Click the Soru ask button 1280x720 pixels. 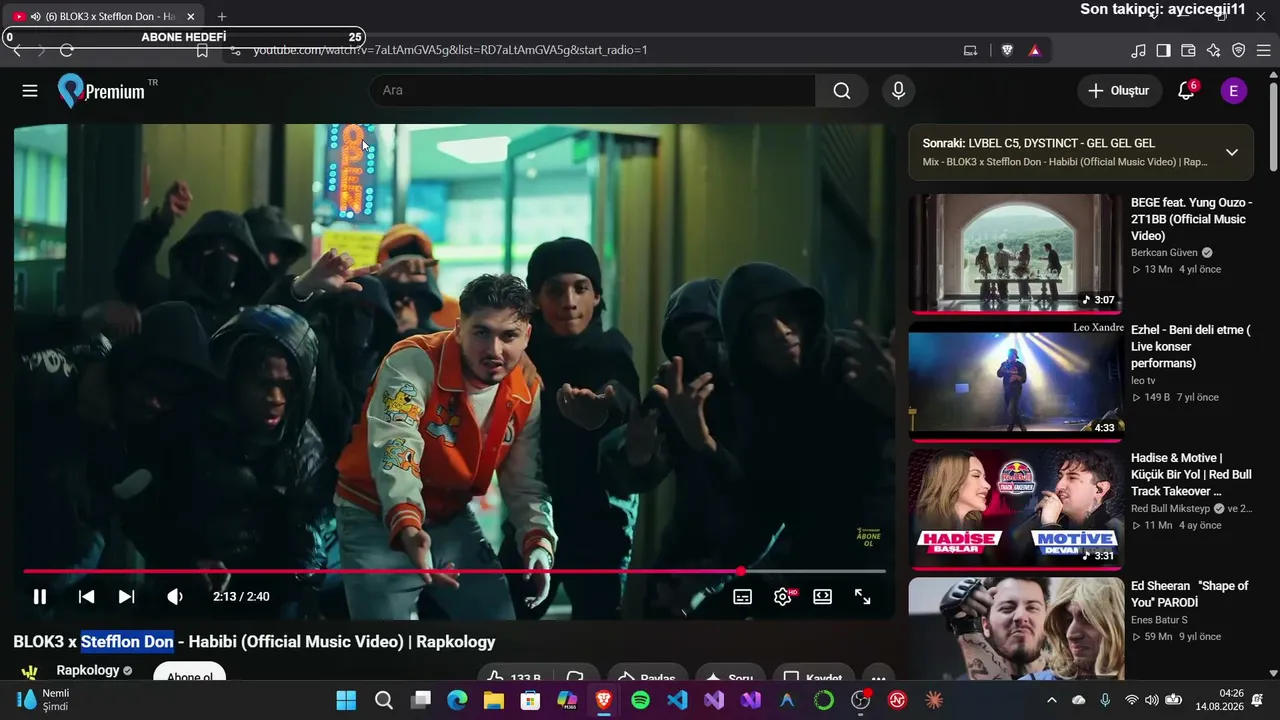point(730,672)
